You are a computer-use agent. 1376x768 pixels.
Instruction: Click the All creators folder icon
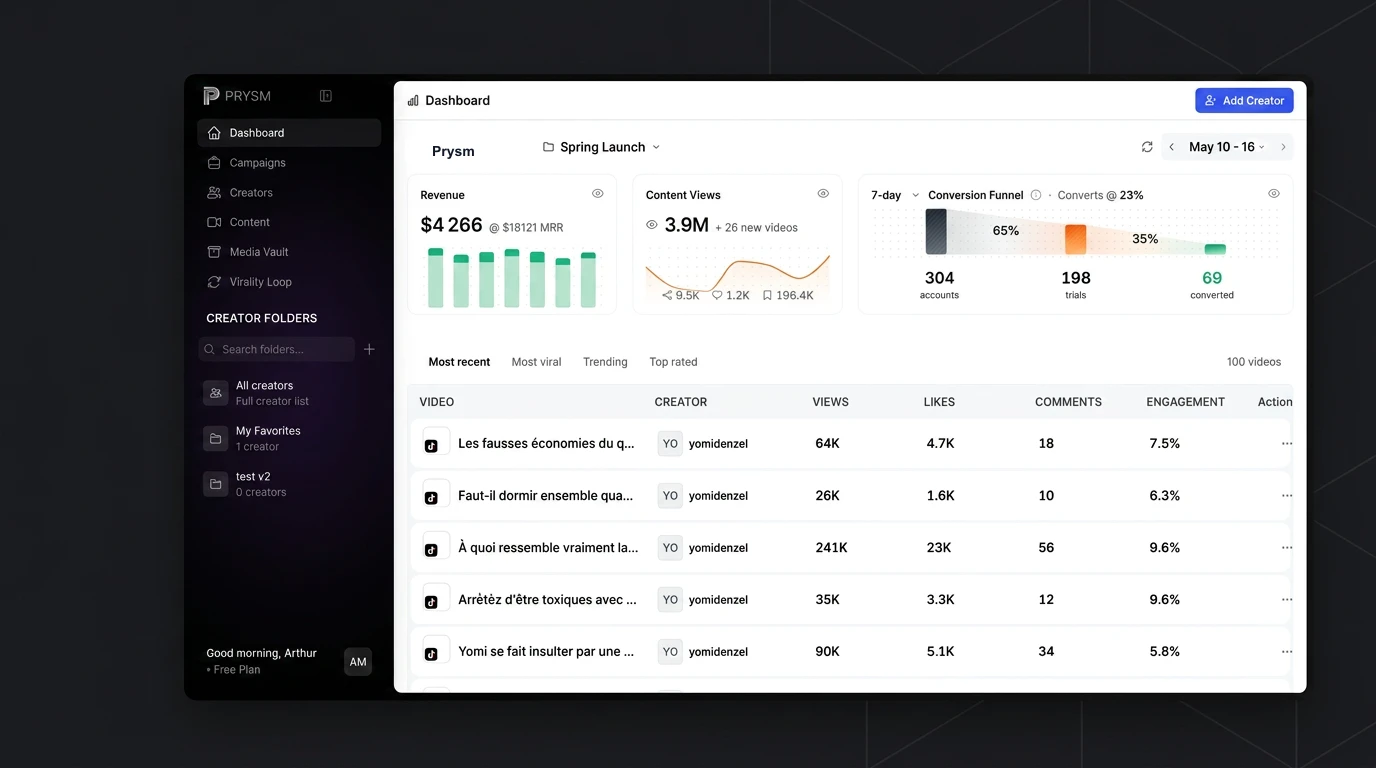point(215,393)
